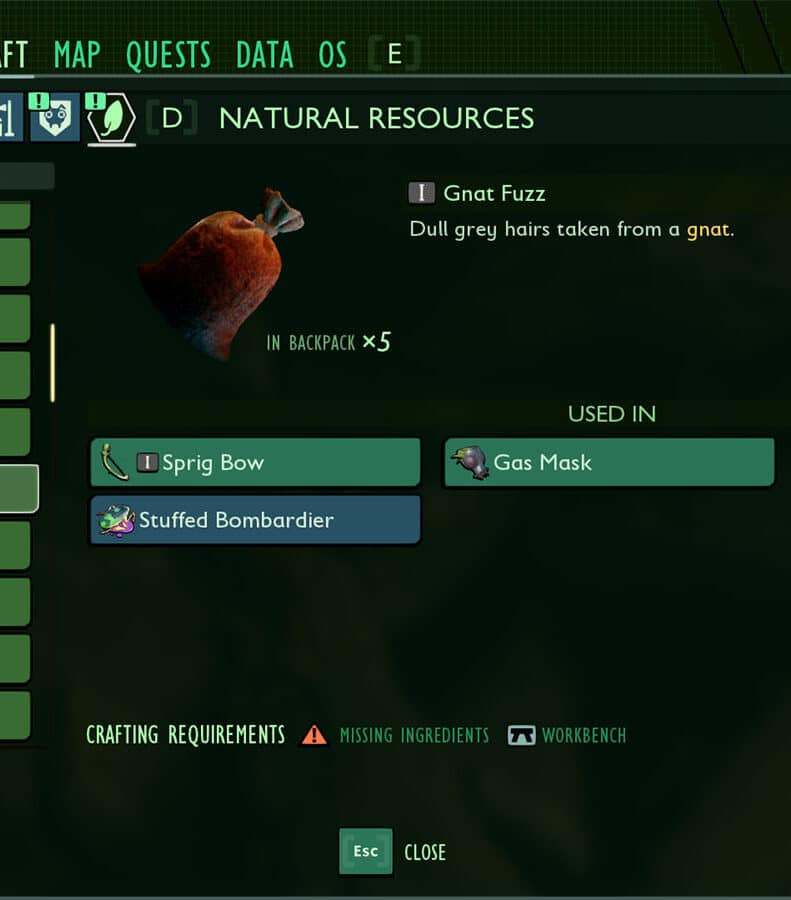This screenshot has width=791, height=900.
Task: Click the Stuffed Bombardier icon
Action: pos(116,520)
